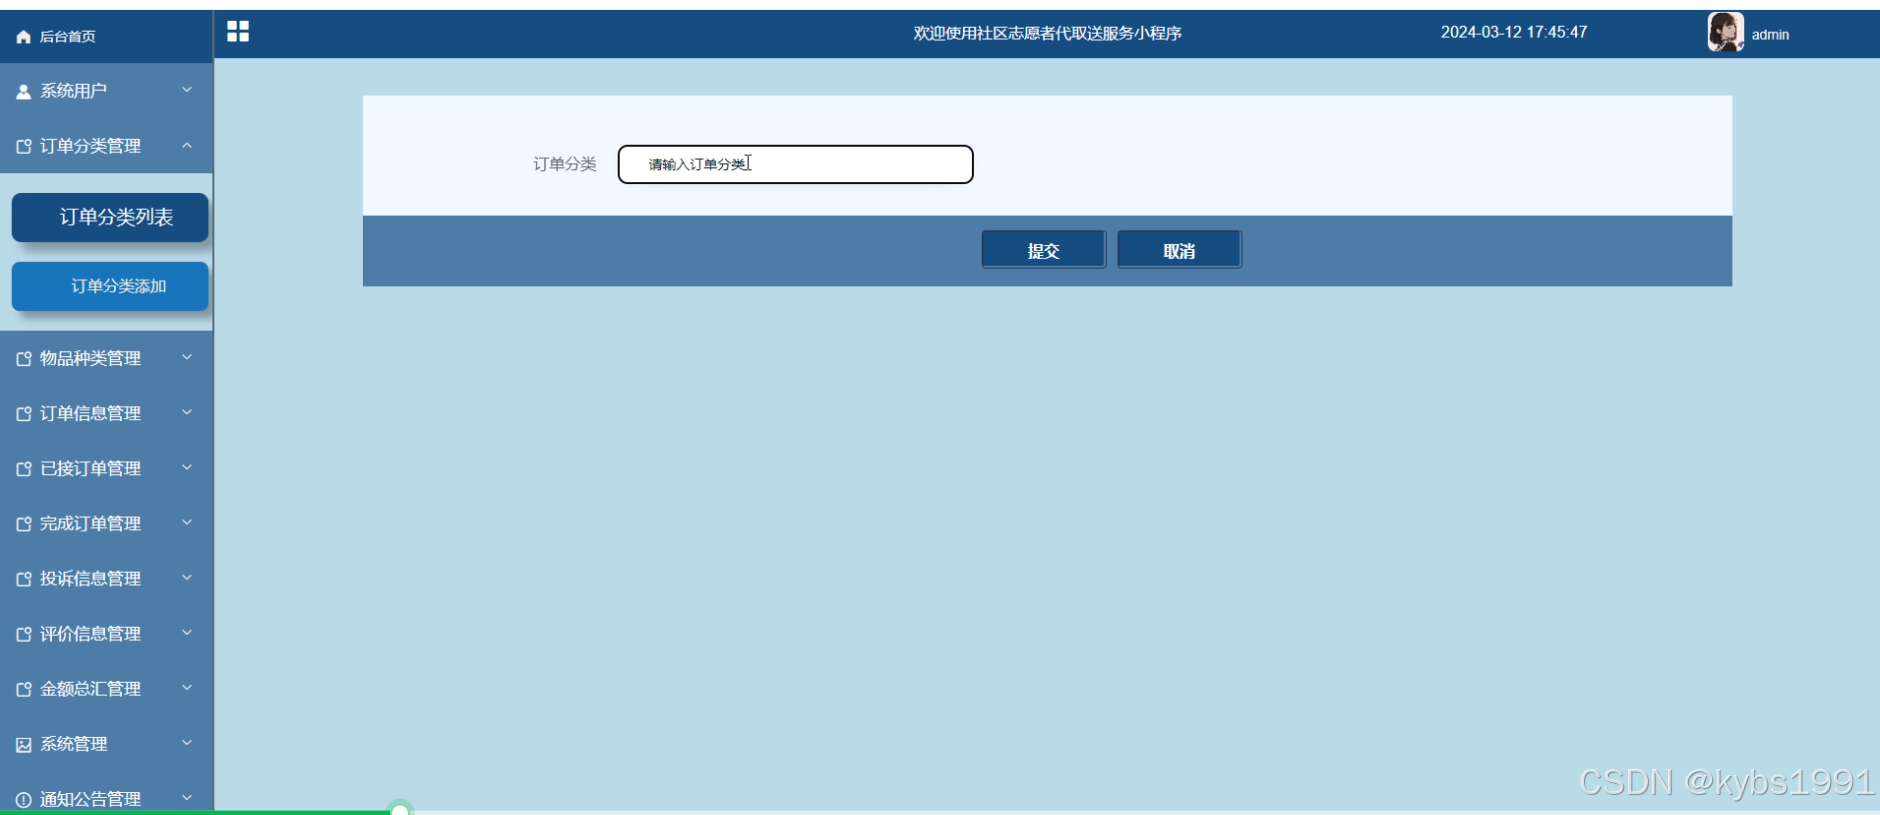
Task: Click the icon beside 完成订单管理
Action: point(24,523)
